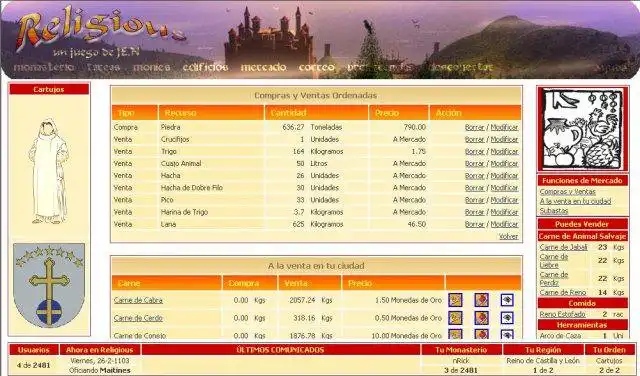
Task: Open the monasterio menu in the banner
Action: point(44,67)
